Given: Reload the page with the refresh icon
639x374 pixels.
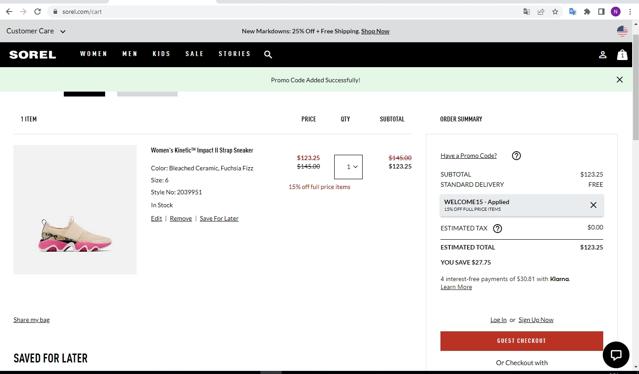Looking at the screenshot, I should (x=37, y=12).
